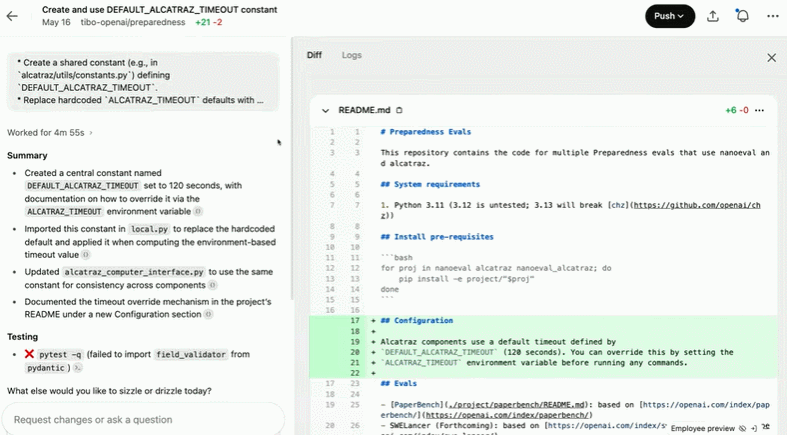The image size is (787, 435).
Task: Click the 'Testing' heading
Action: (x=23, y=337)
